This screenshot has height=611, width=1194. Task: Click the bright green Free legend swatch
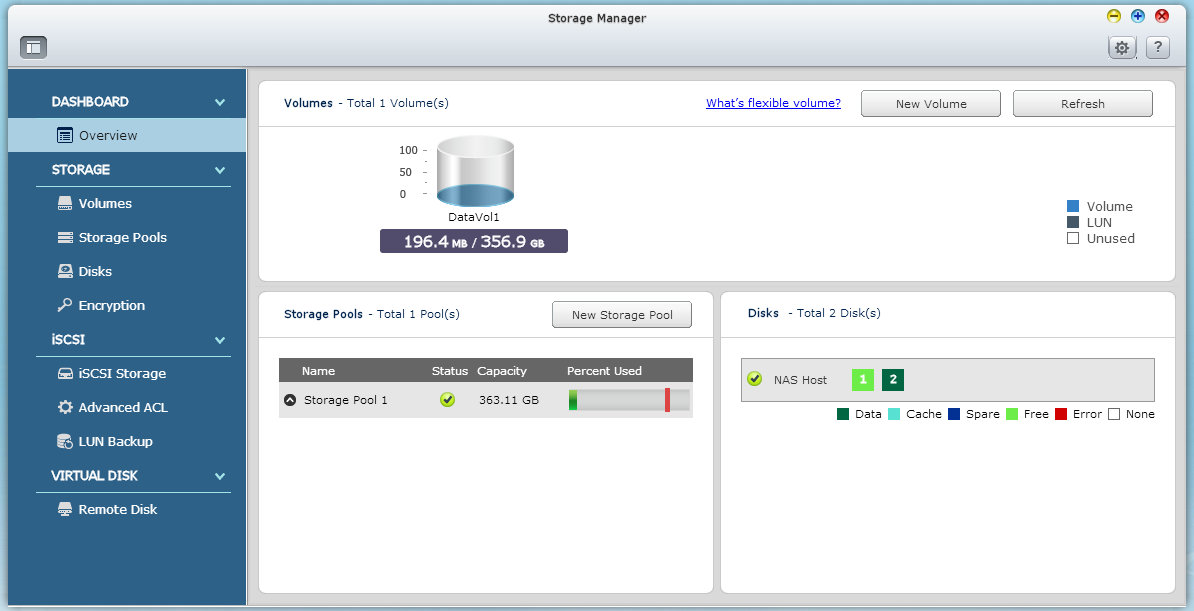pyautogui.click(x=1012, y=414)
